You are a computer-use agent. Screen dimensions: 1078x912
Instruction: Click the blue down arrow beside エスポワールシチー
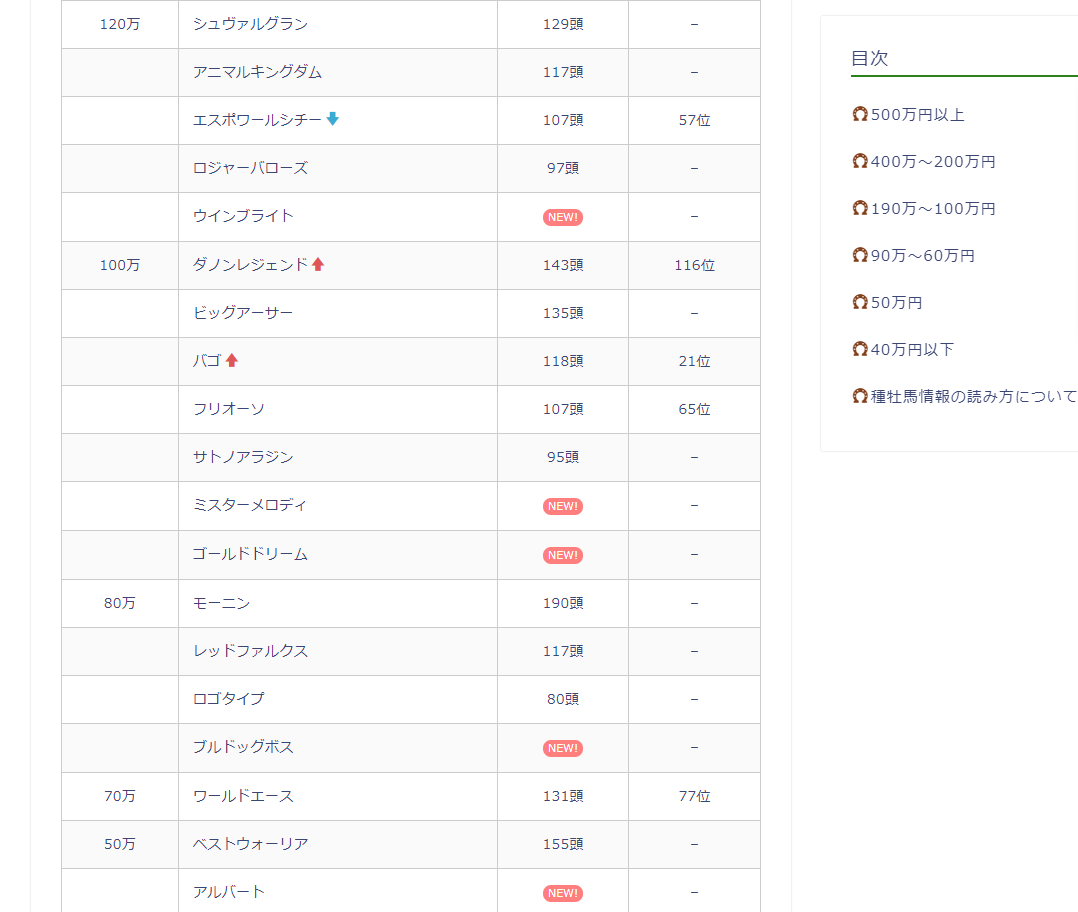(333, 119)
